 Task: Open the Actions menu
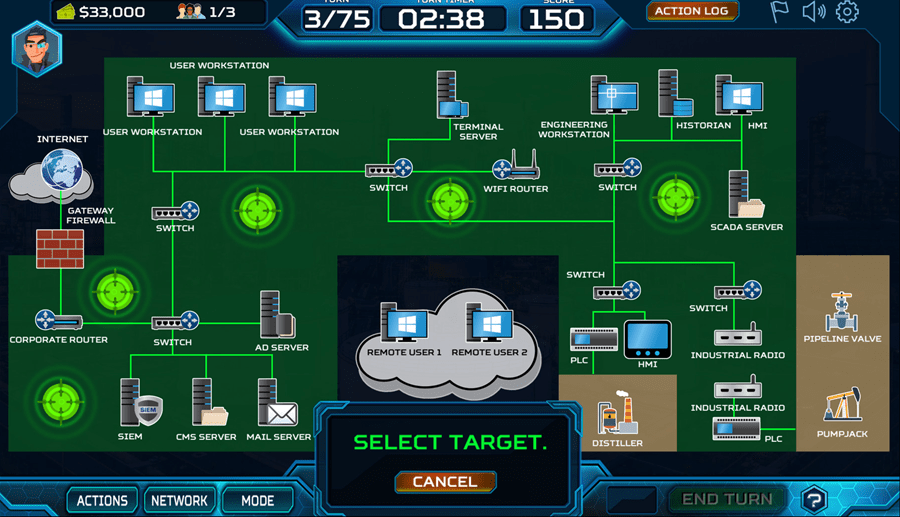(x=102, y=500)
